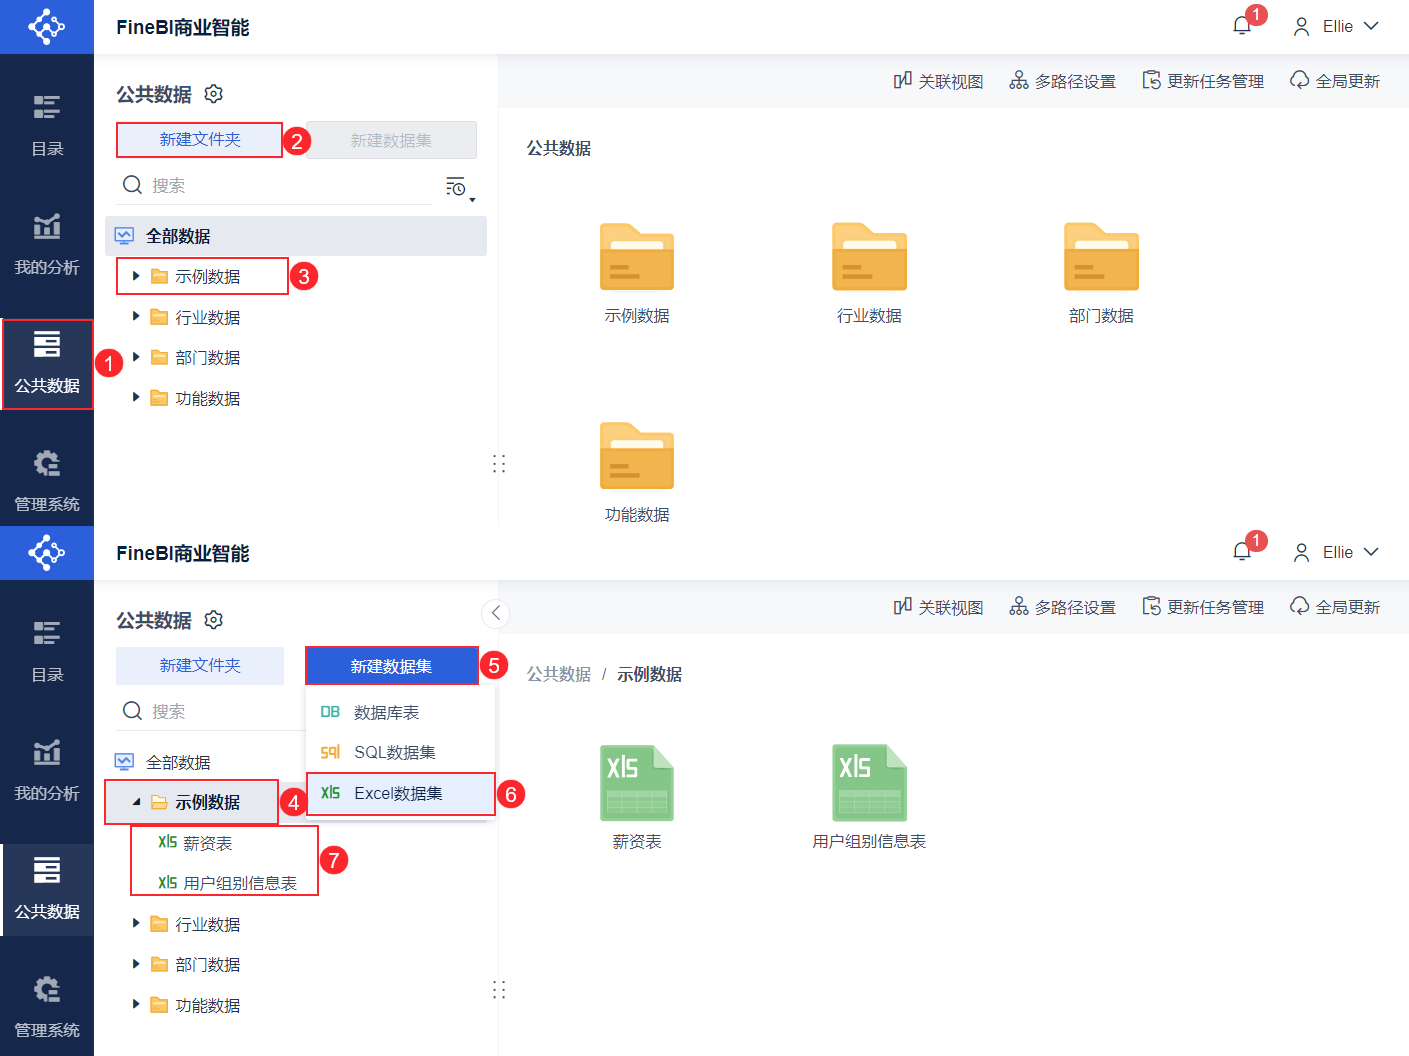Open 管理系统 in the bottom sidebar
The height and width of the screenshot is (1056, 1409).
(47, 1008)
